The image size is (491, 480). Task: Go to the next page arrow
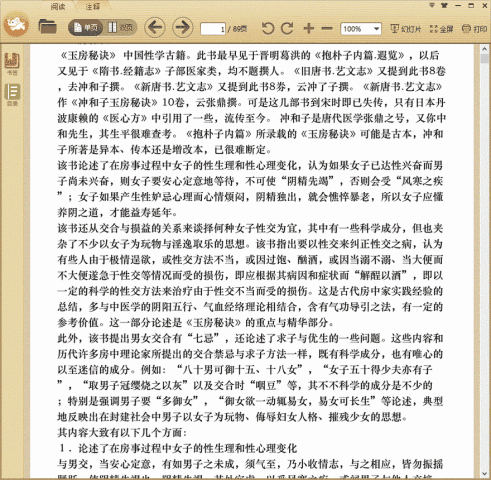[x=182, y=27]
